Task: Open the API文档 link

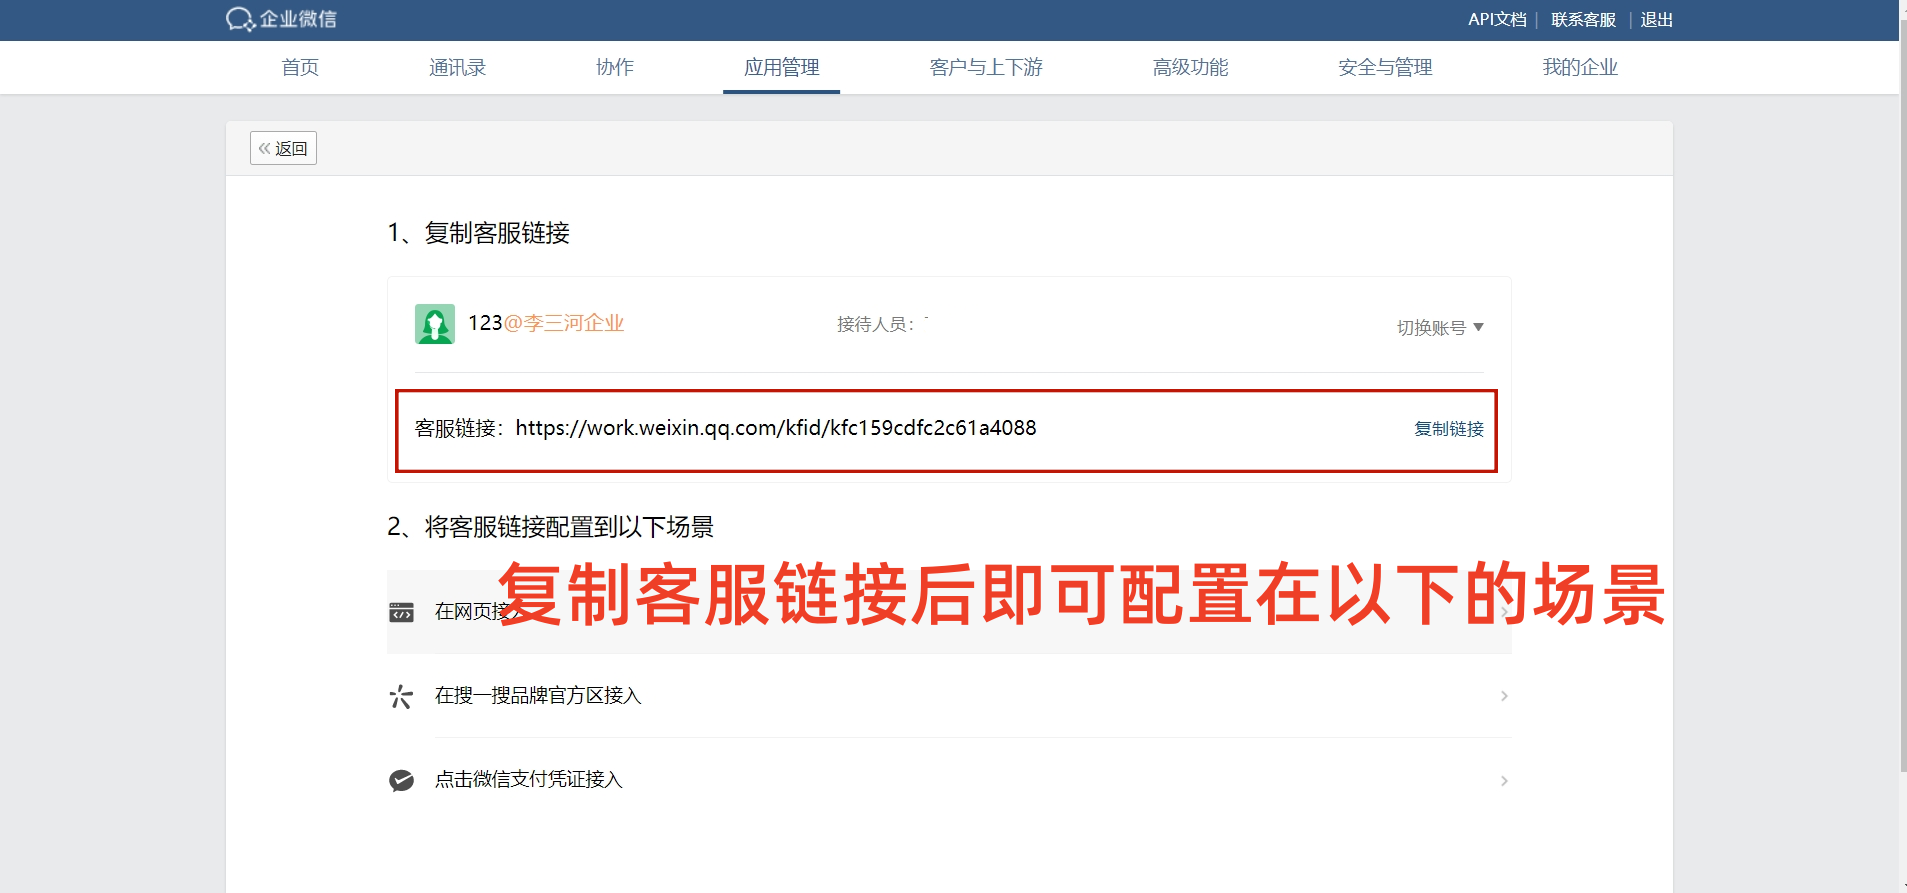Action: (x=1497, y=19)
